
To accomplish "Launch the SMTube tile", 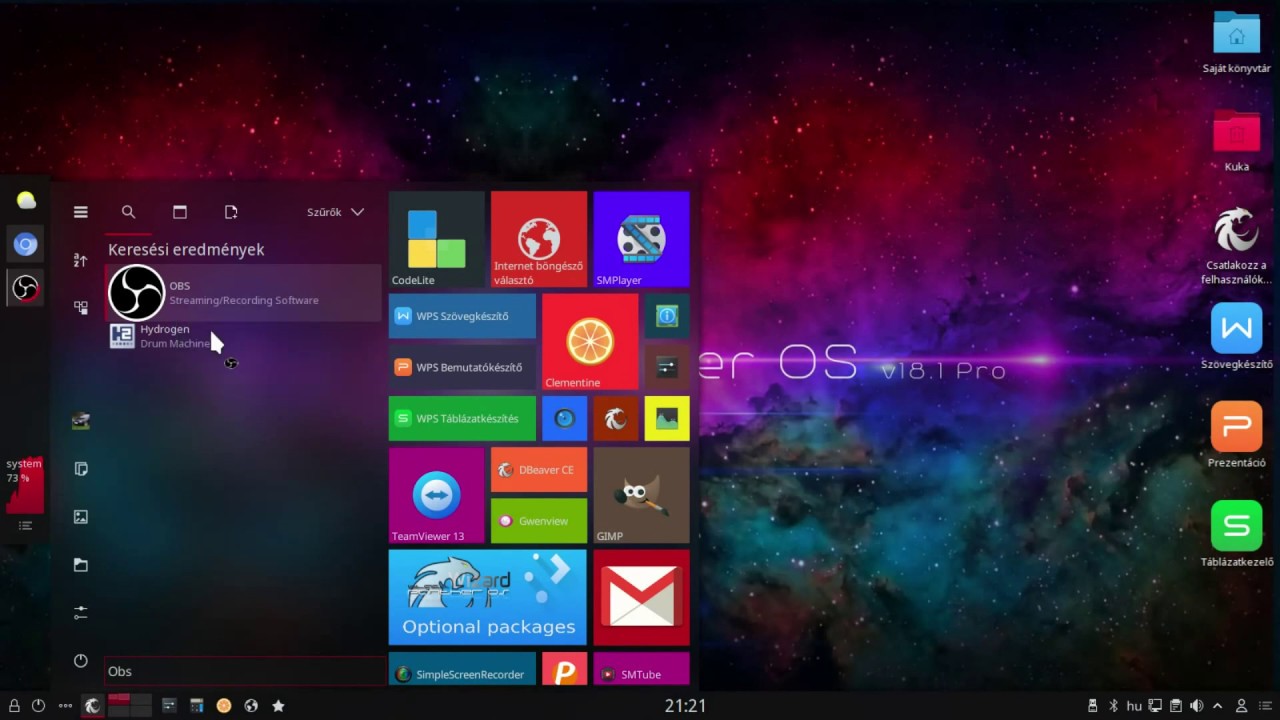I will point(641,669).
